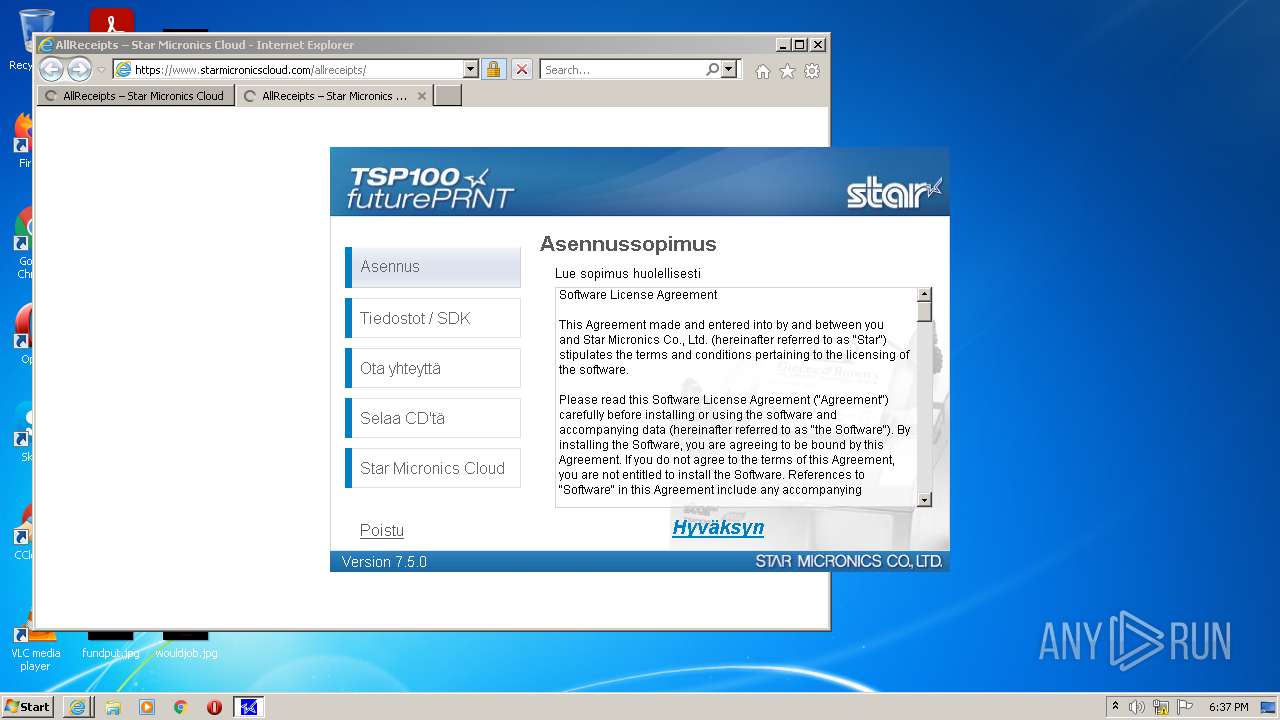The height and width of the screenshot is (720, 1280).
Task: Open Tiedostot / SDK section
Action: (x=433, y=318)
